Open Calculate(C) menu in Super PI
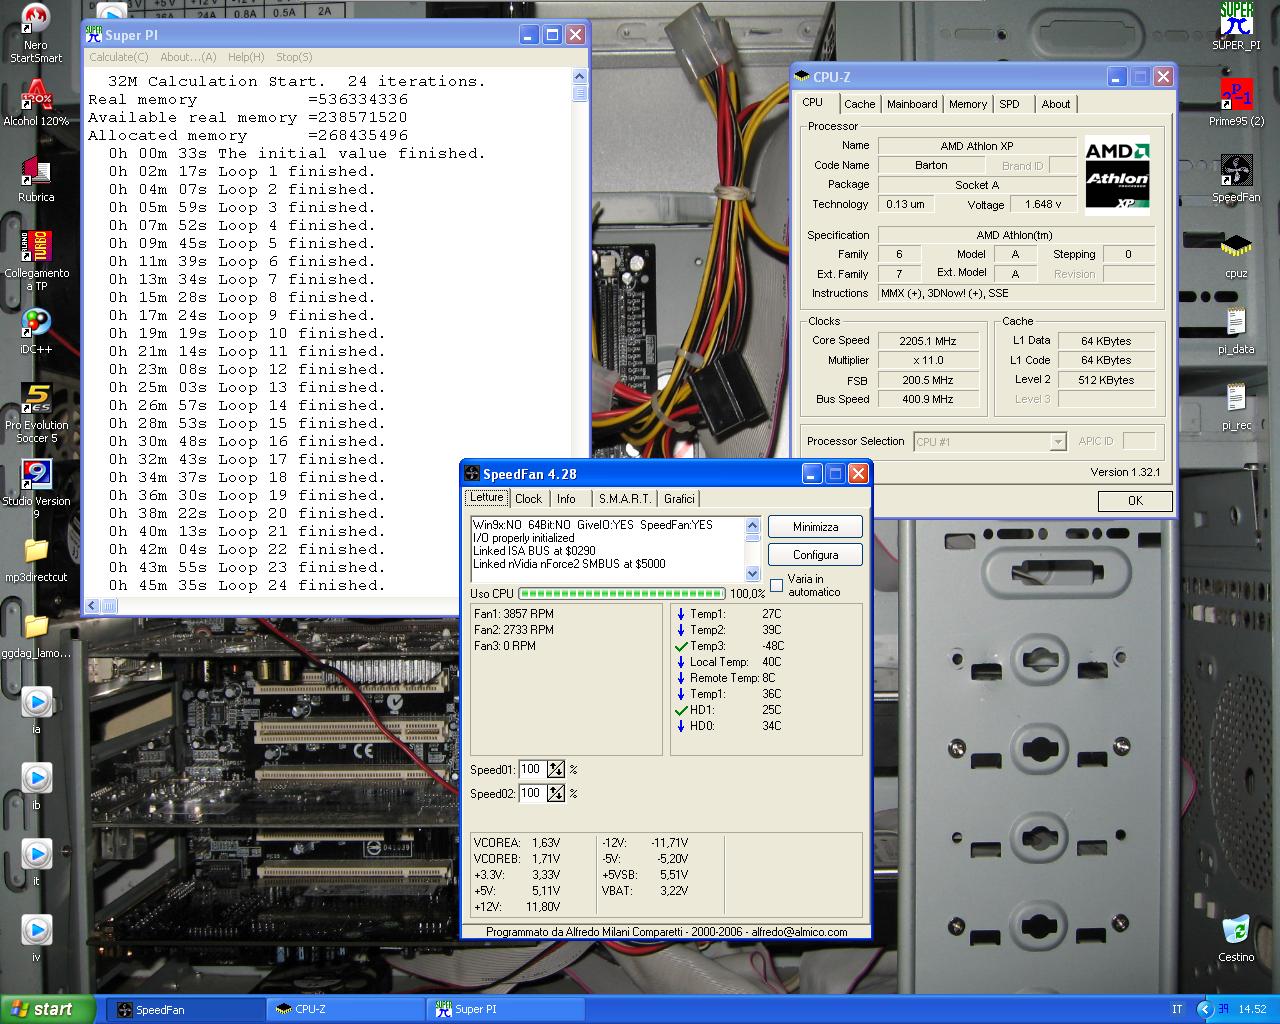Image resolution: width=1280 pixels, height=1024 pixels. (119, 57)
